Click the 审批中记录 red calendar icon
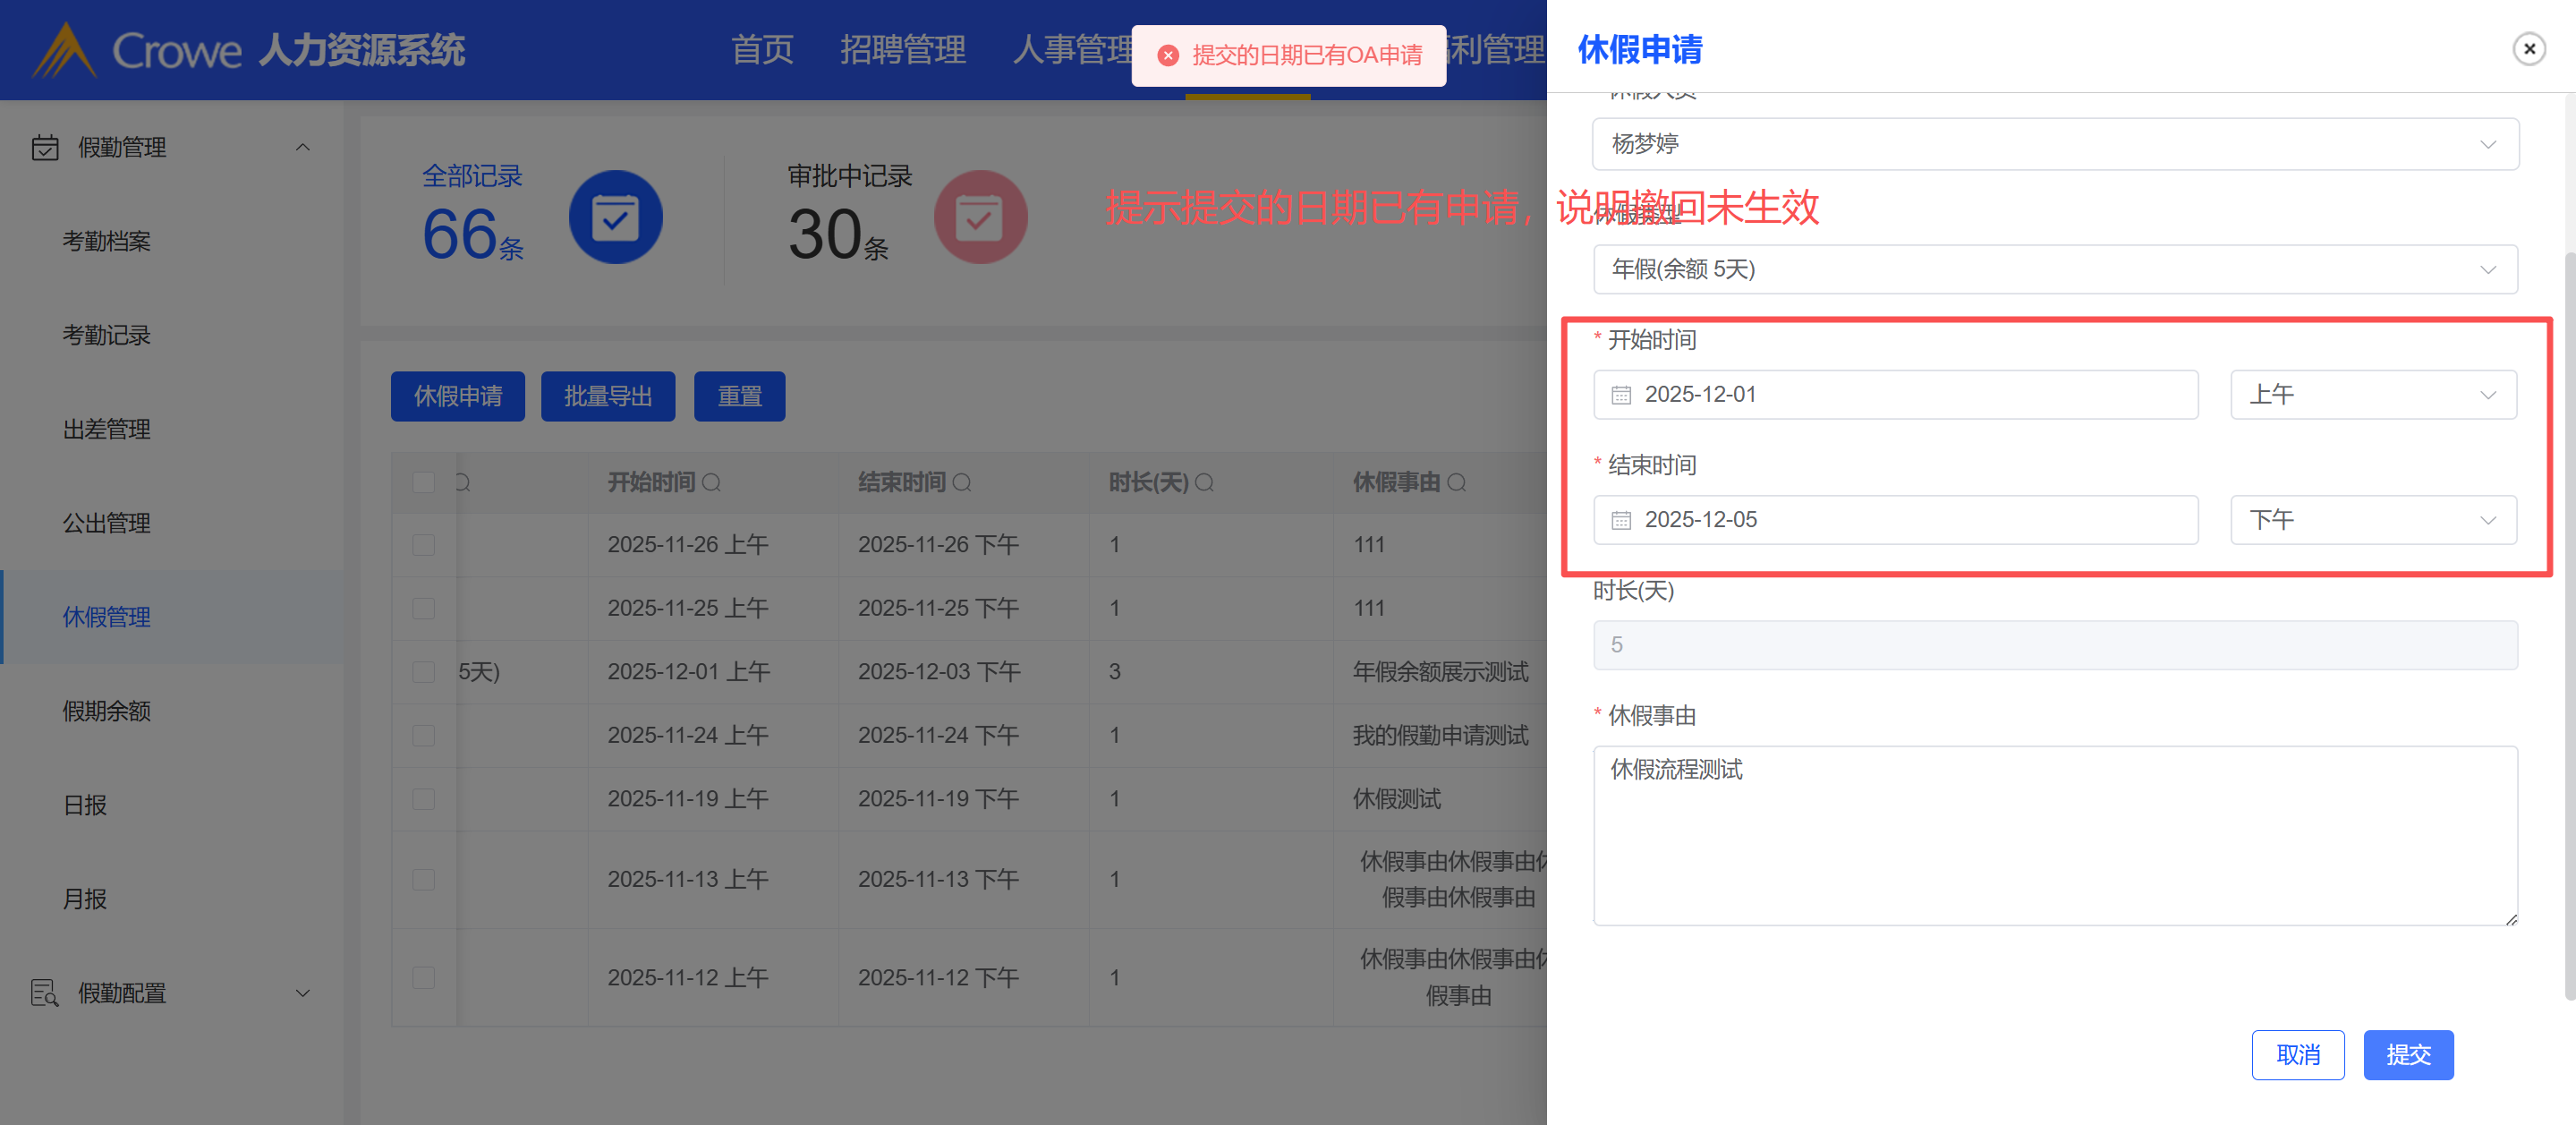This screenshot has height=1125, width=2576. point(979,217)
